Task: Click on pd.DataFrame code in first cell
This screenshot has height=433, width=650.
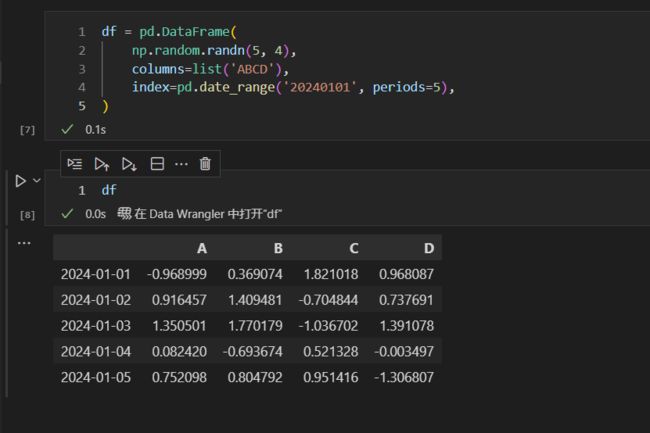Action: [x=184, y=32]
